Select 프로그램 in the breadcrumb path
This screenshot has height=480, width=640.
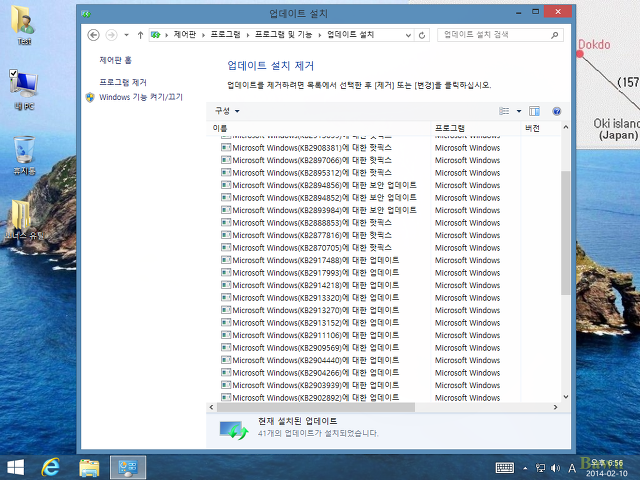pyautogui.click(x=225, y=35)
